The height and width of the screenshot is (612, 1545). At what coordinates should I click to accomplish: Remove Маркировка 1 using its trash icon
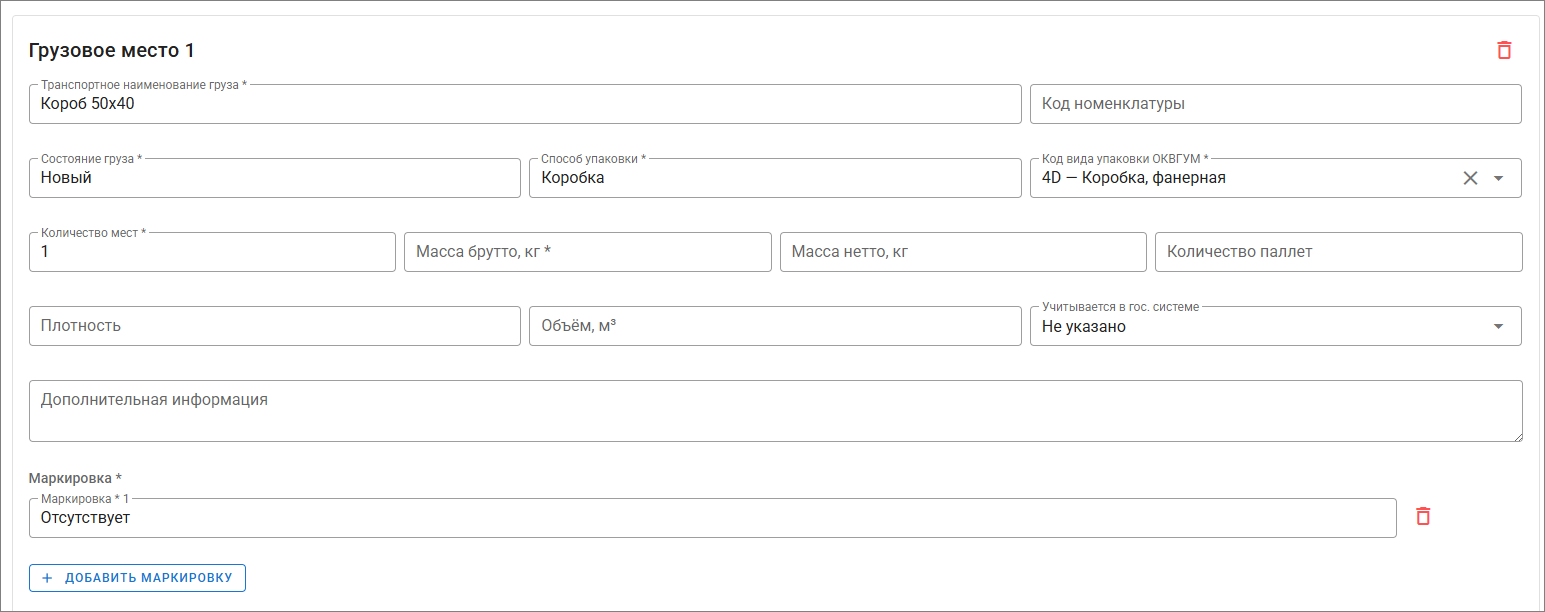[x=1423, y=516]
